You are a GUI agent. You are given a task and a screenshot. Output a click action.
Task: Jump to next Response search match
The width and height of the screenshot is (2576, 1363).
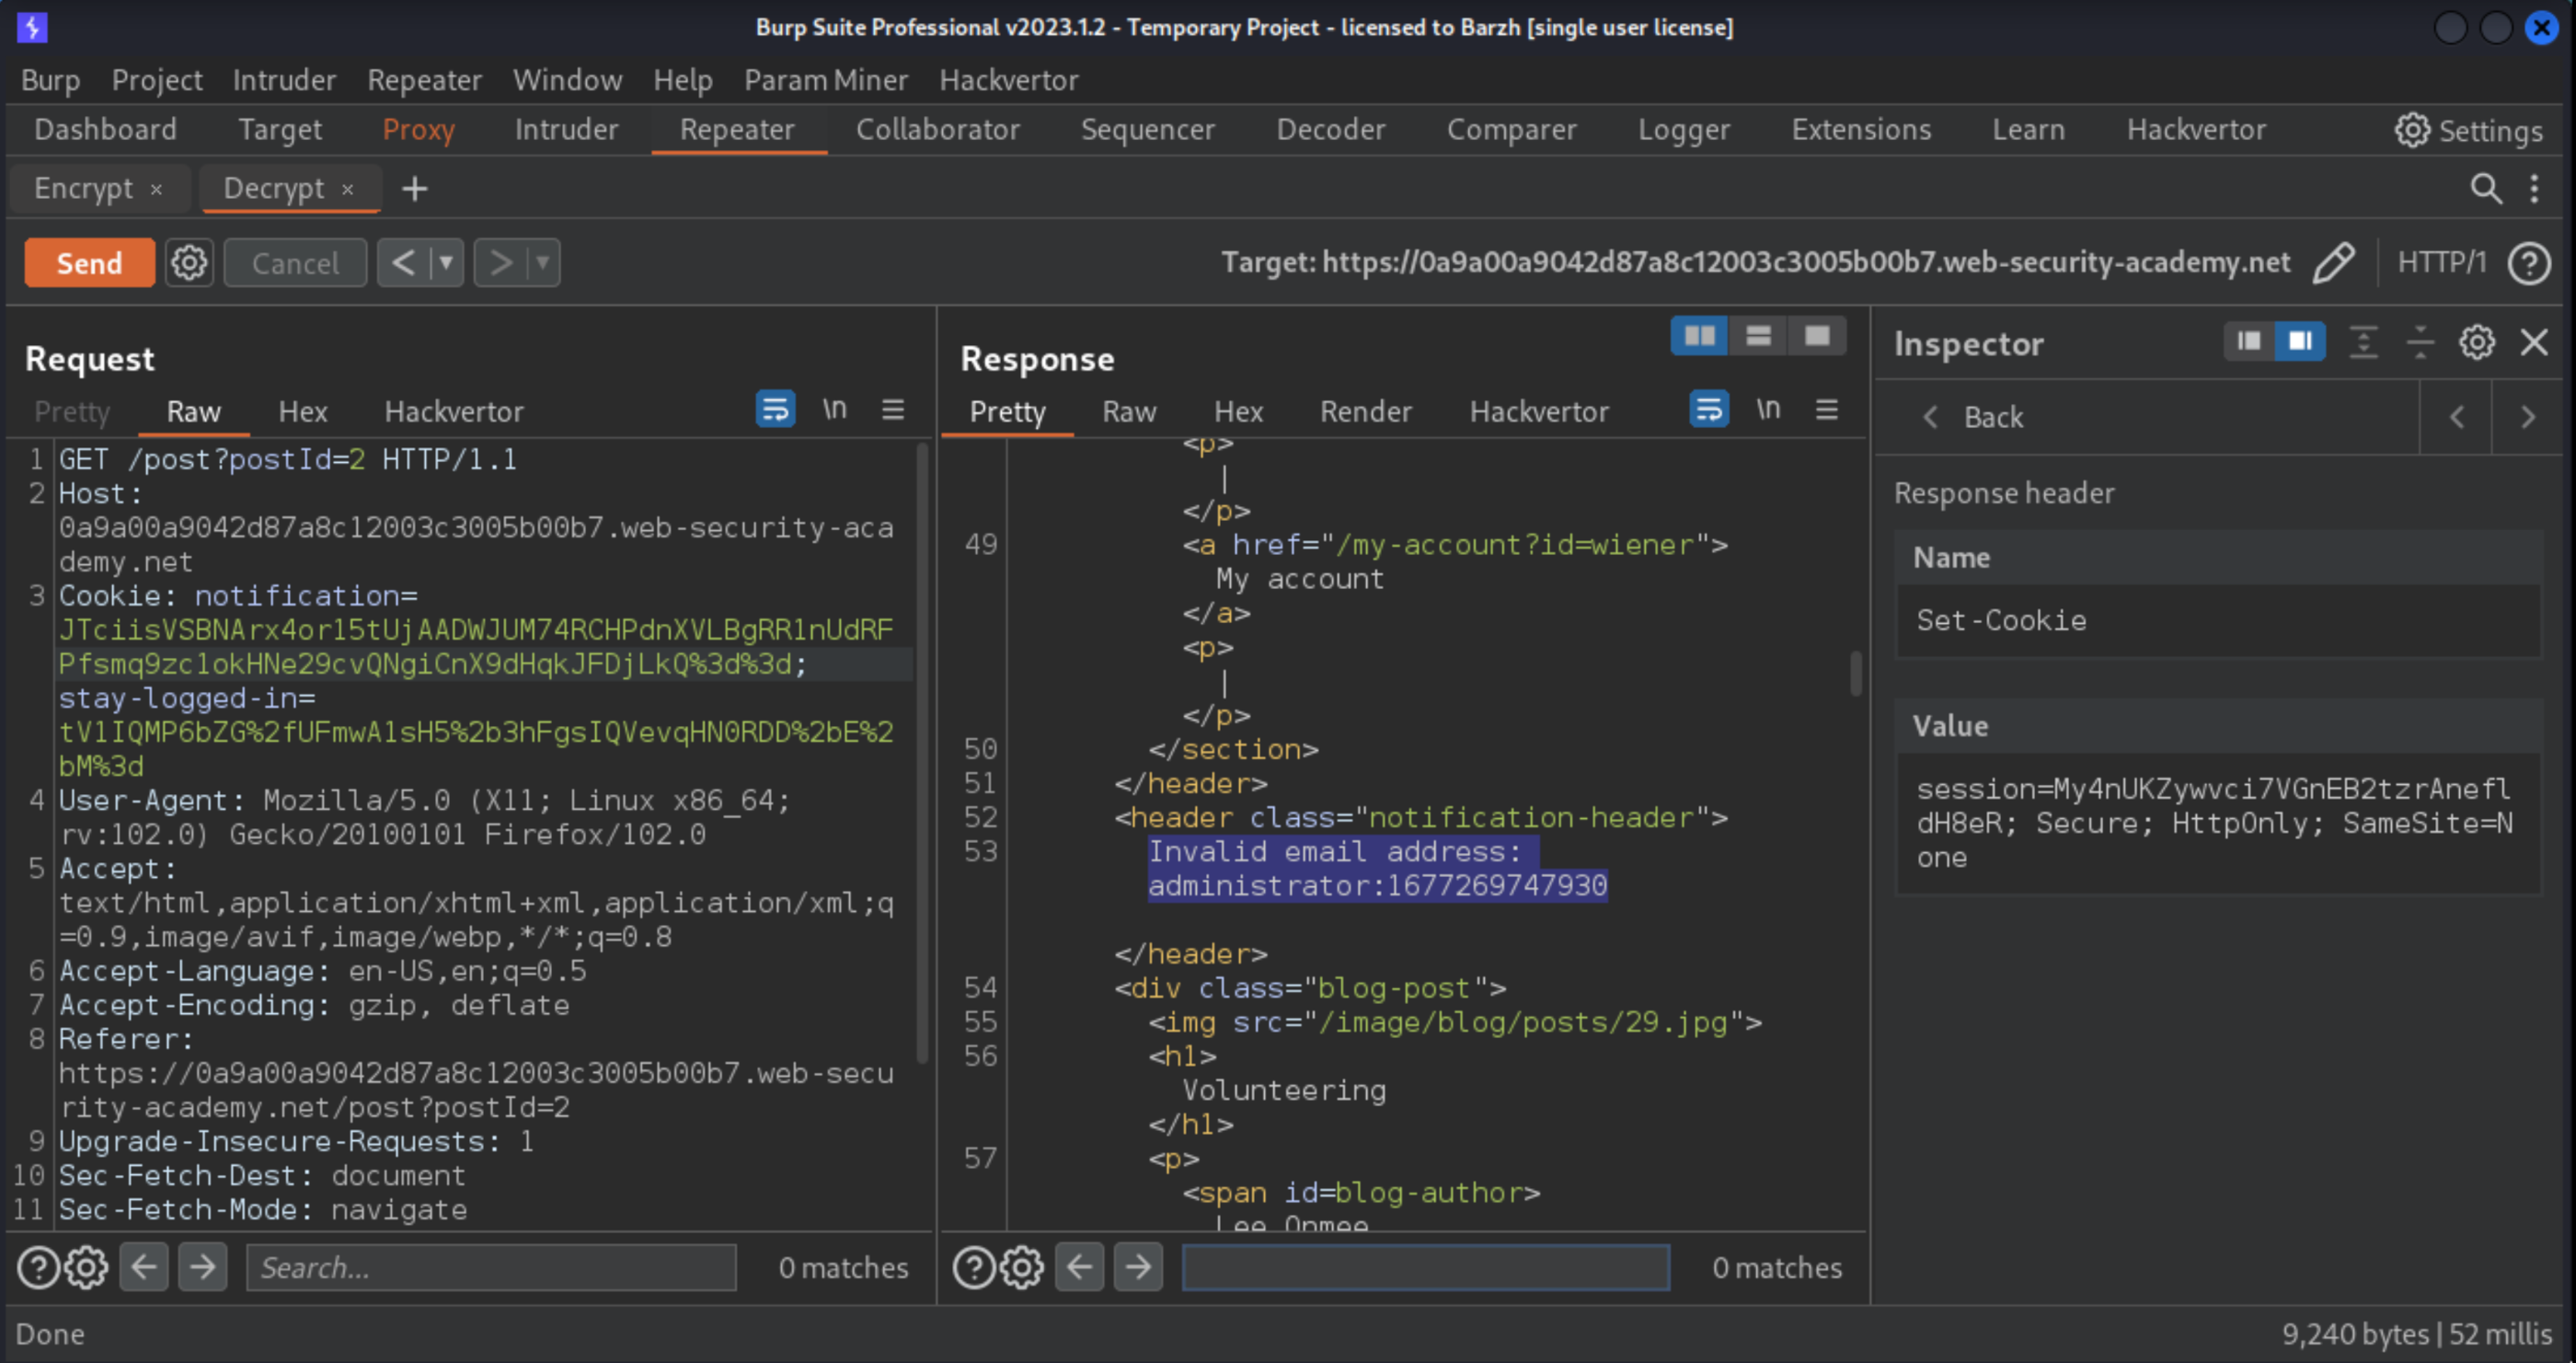coord(1138,1268)
